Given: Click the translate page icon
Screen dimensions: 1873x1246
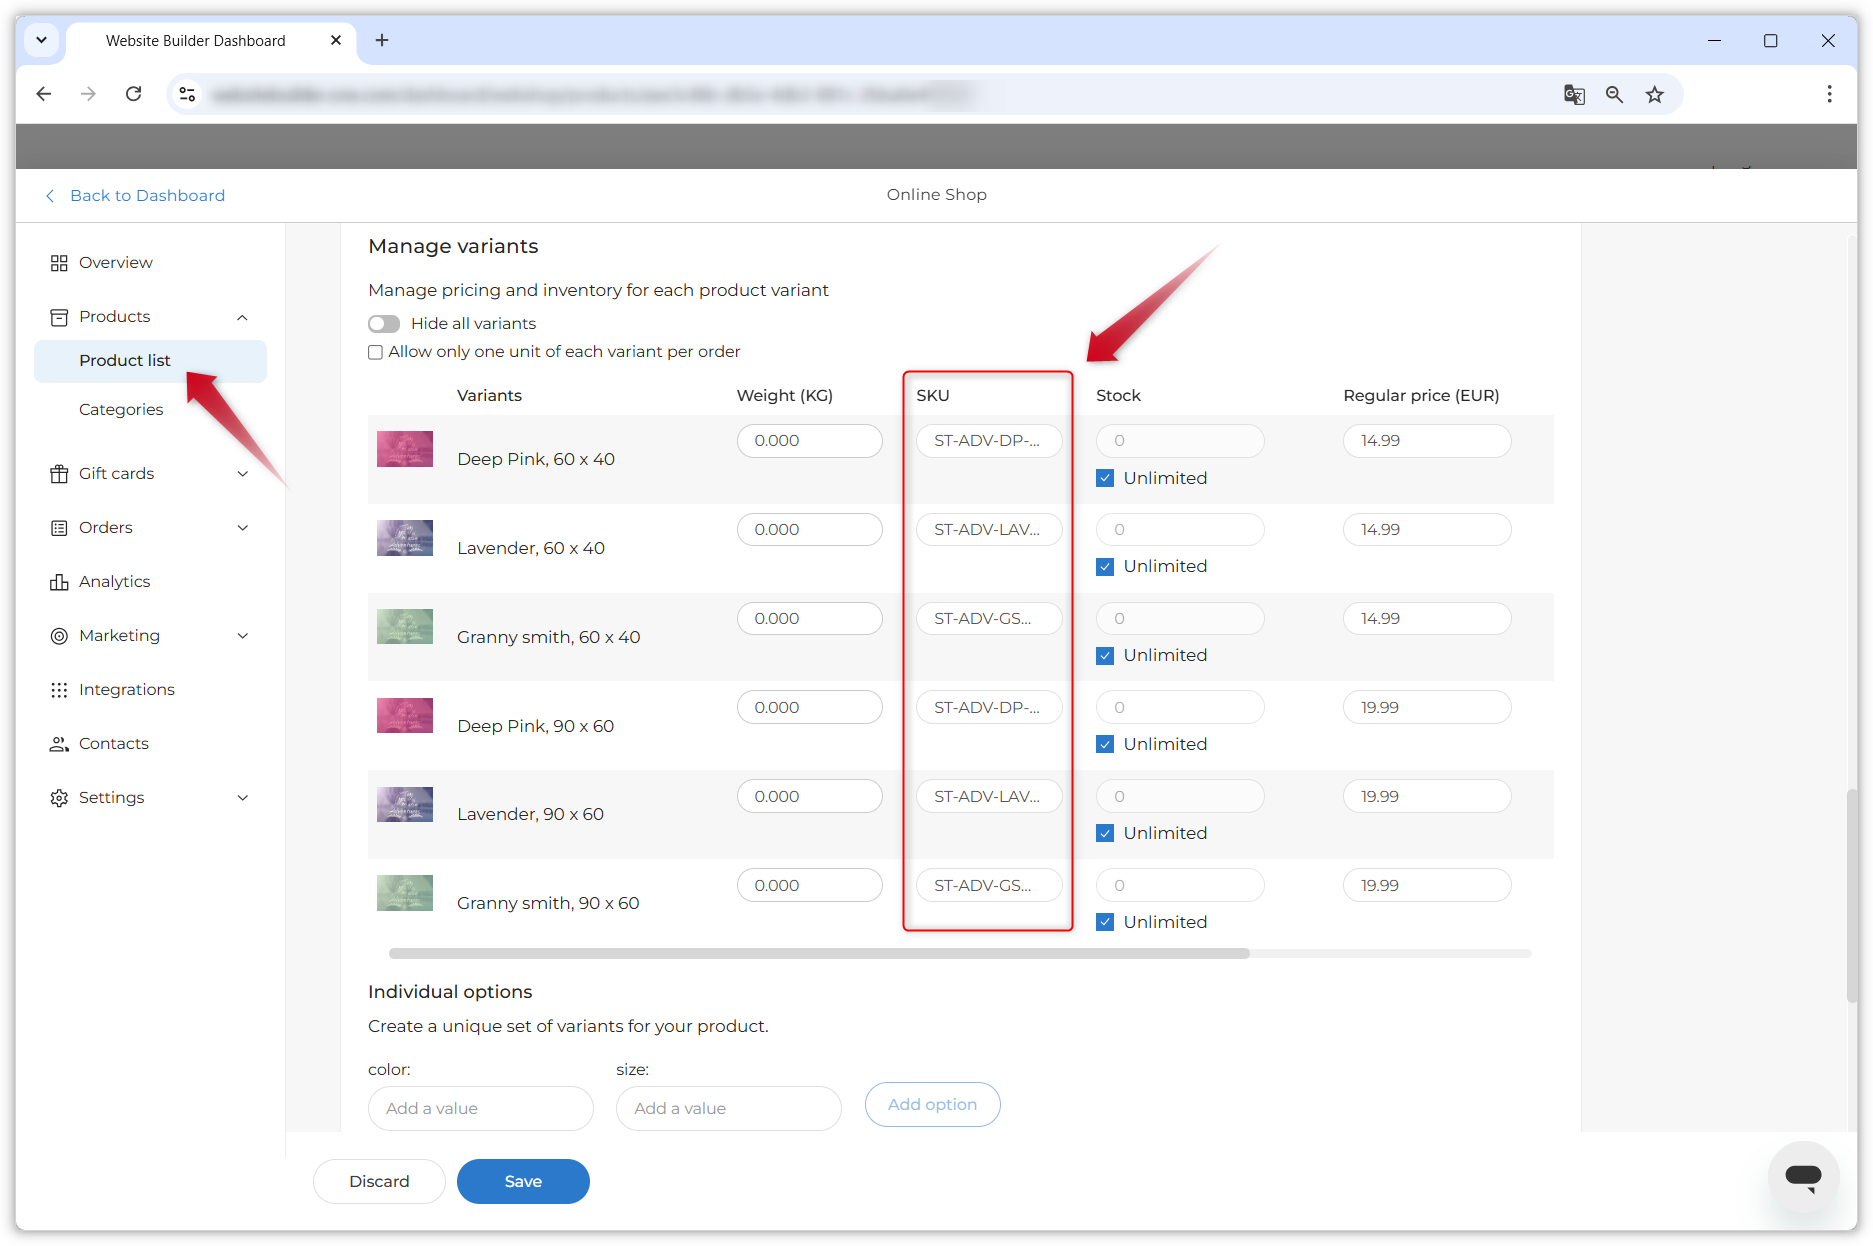Looking at the screenshot, I should tap(1574, 94).
